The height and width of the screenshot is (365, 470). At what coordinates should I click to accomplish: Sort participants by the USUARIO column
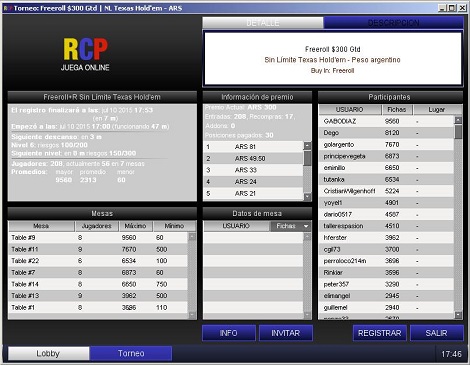tap(350, 110)
